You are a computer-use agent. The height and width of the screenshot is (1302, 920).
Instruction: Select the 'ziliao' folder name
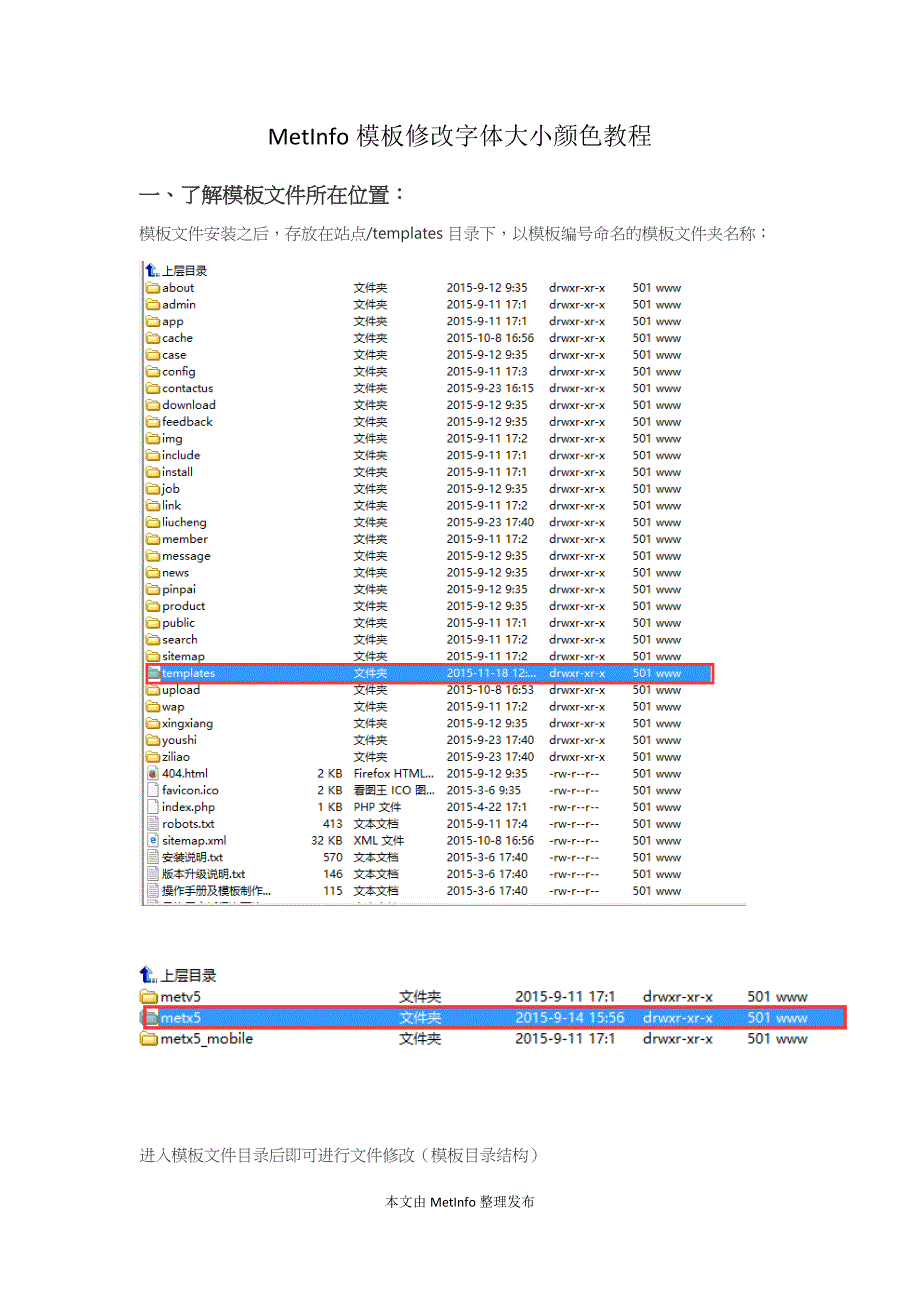coord(176,757)
